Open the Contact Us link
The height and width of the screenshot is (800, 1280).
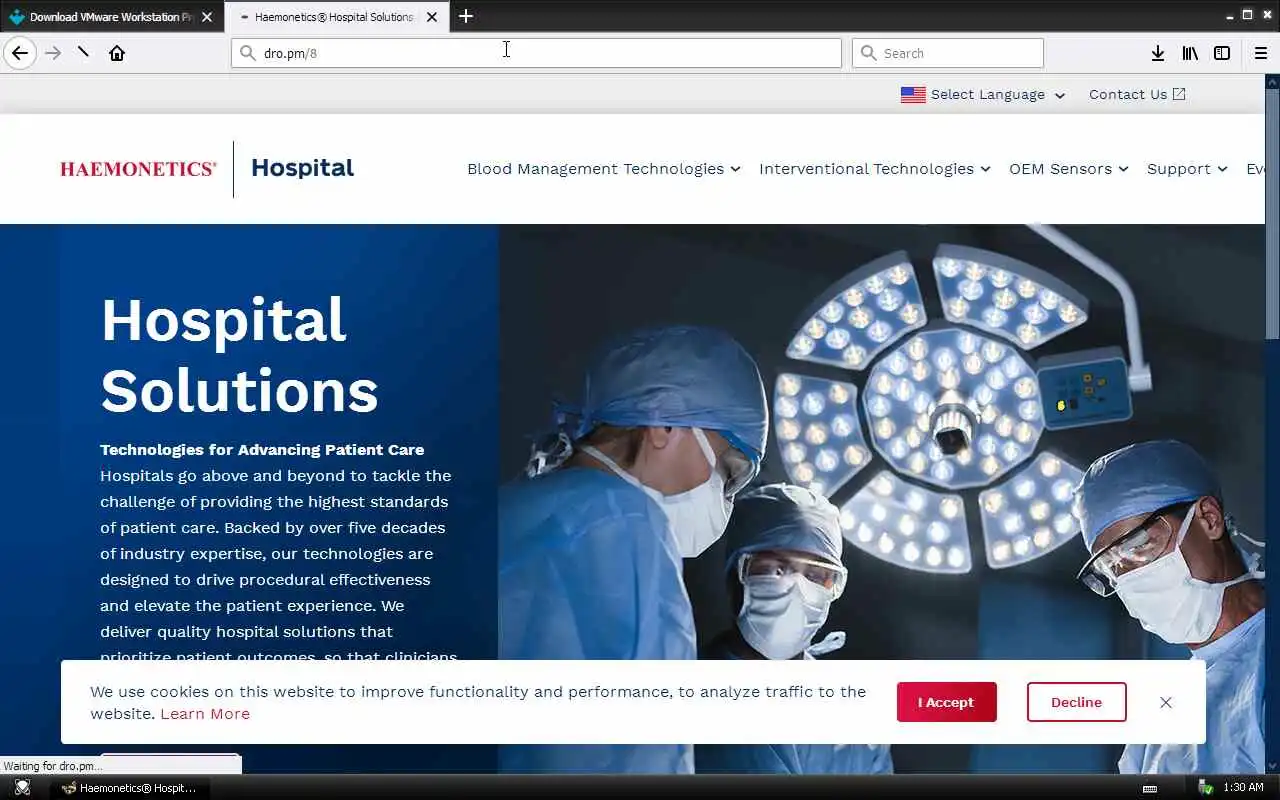click(1137, 94)
